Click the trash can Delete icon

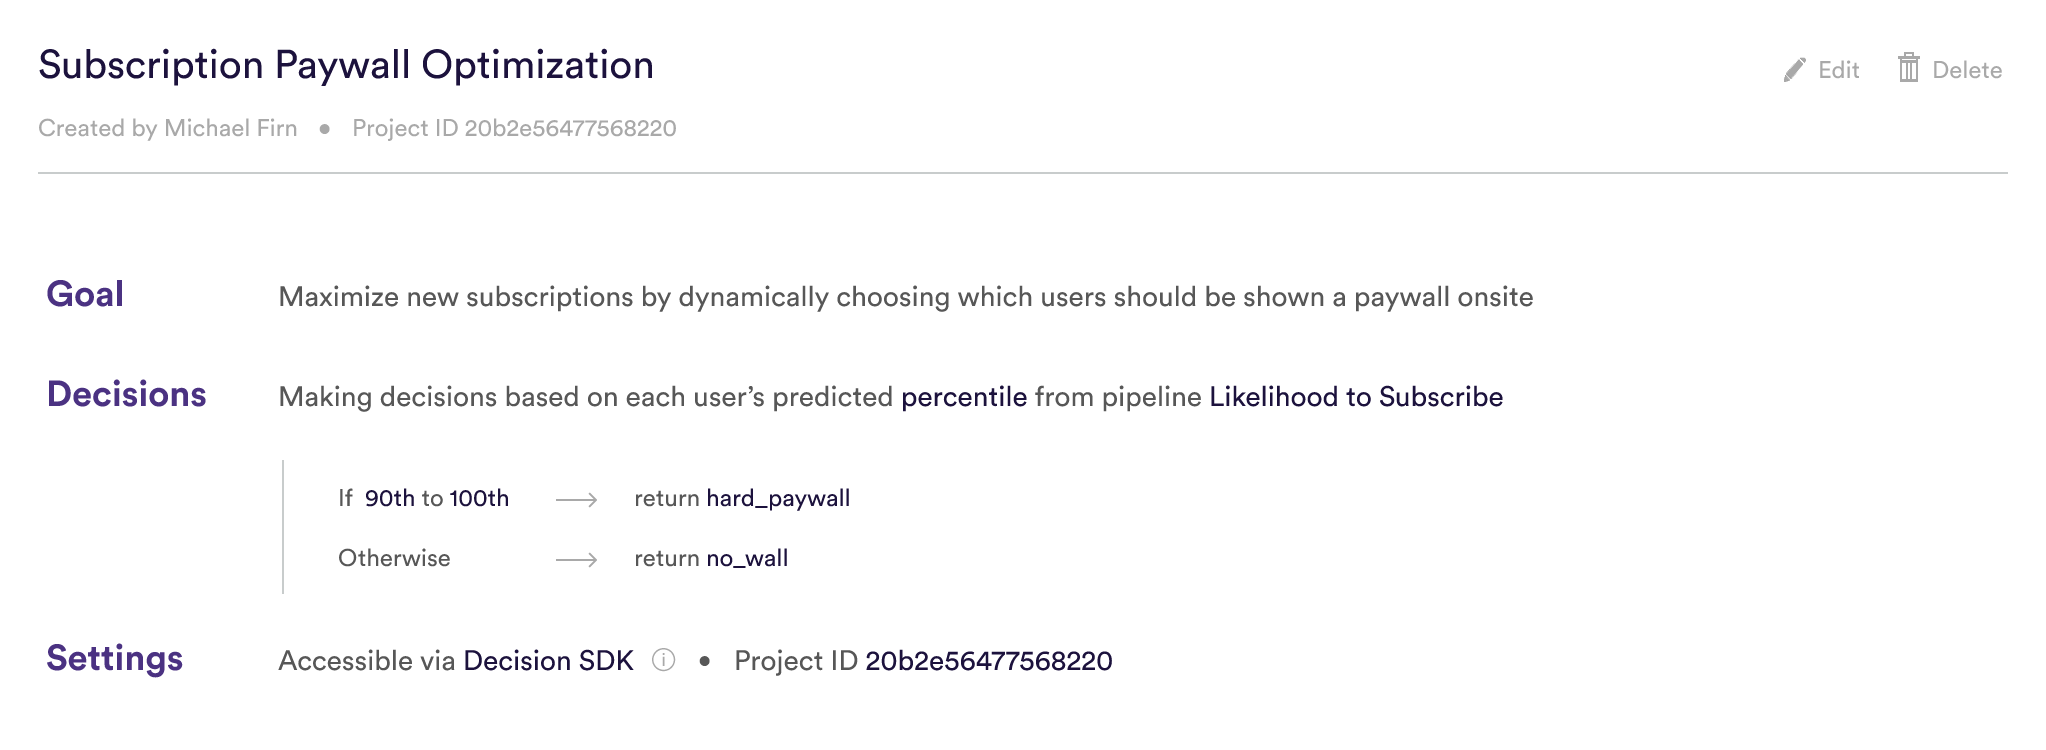(x=1909, y=67)
